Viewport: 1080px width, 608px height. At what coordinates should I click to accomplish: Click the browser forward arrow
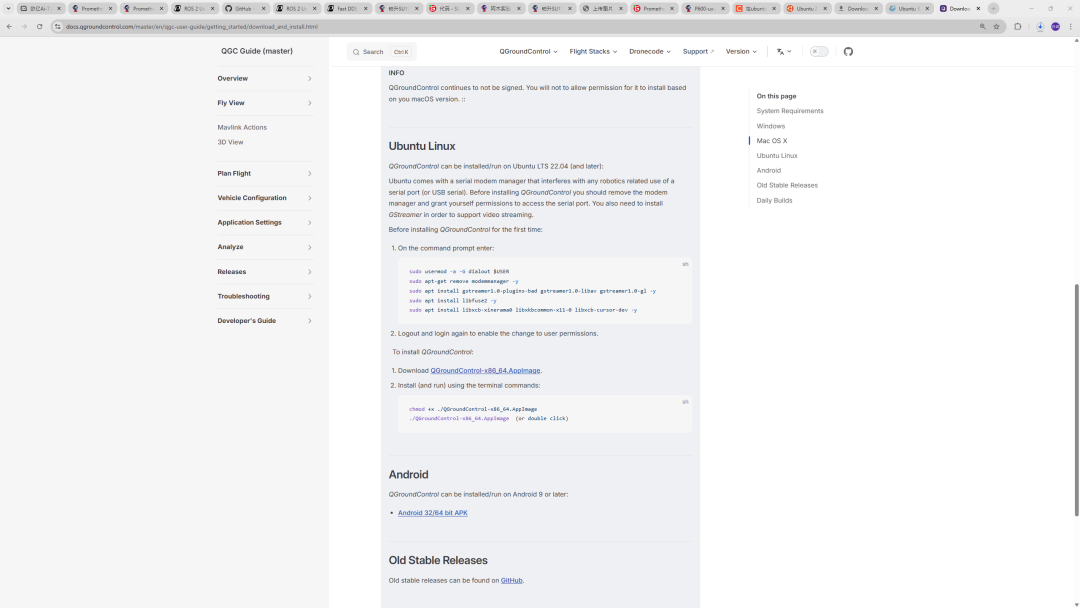click(24, 27)
